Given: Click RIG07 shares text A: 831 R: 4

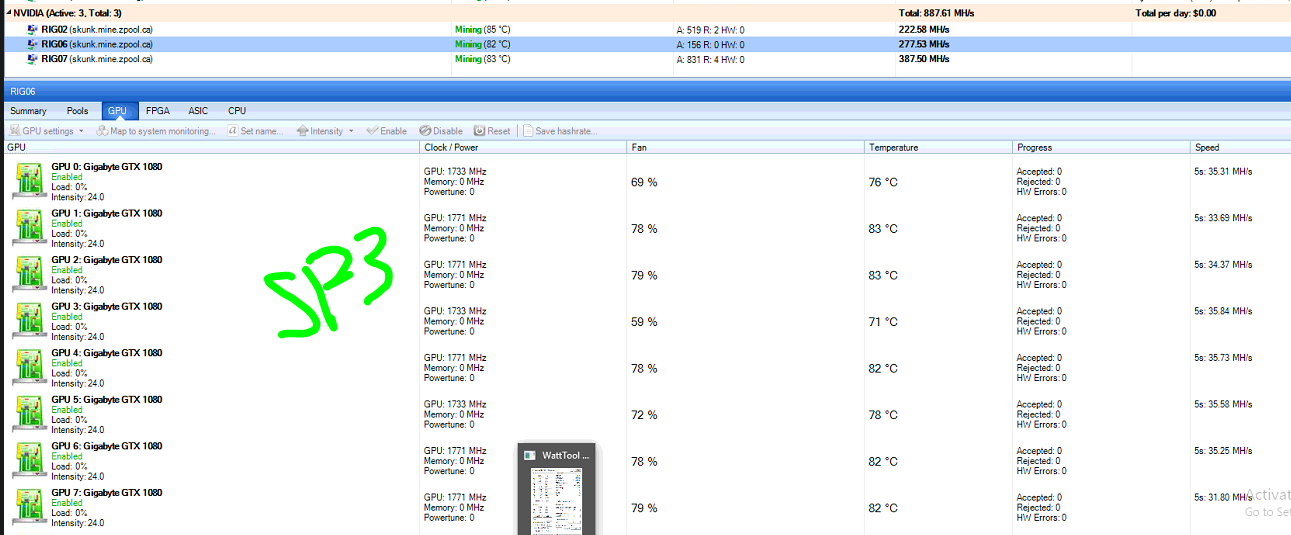Looking at the screenshot, I should 698,59.
